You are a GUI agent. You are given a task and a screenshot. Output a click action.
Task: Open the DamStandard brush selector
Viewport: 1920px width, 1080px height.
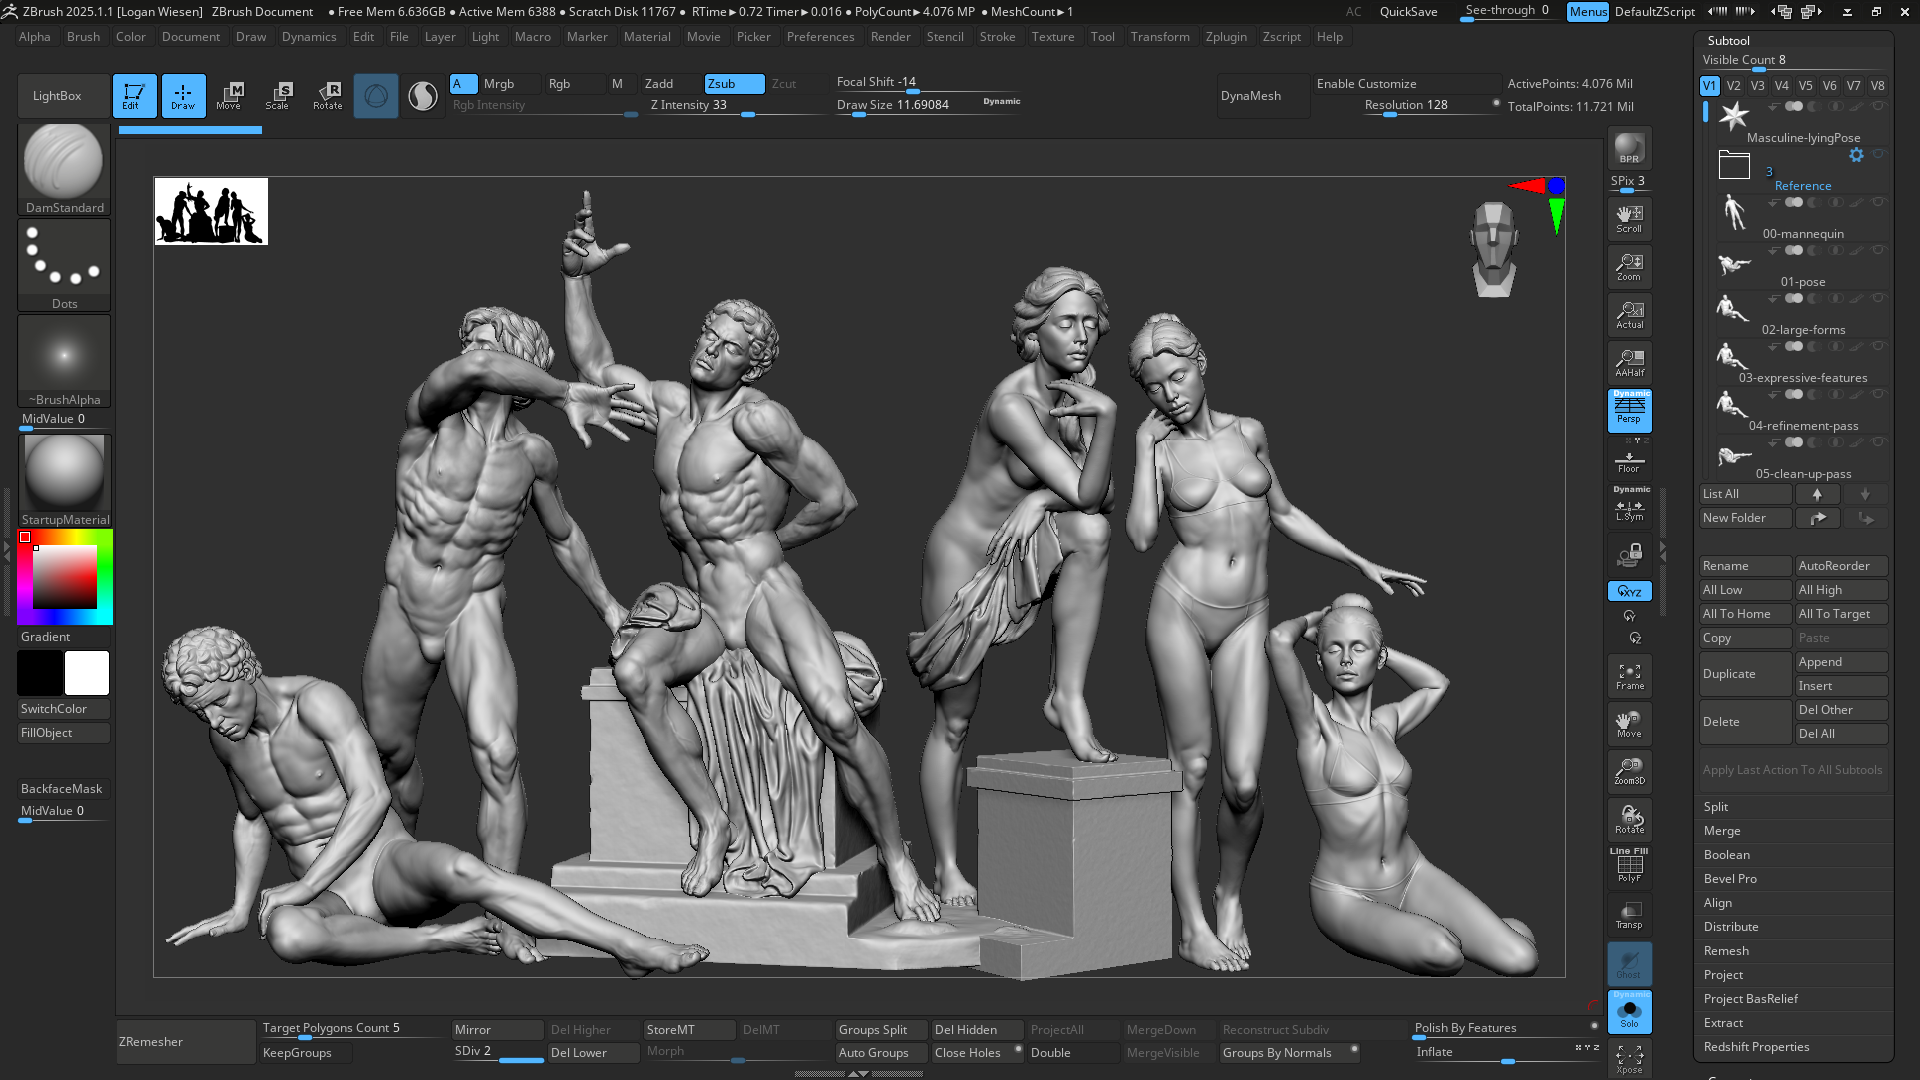64,160
